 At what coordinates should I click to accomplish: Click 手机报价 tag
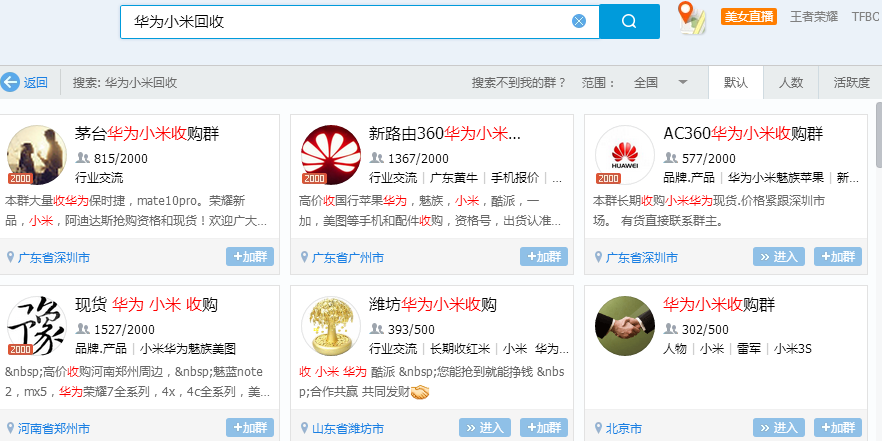[515, 178]
